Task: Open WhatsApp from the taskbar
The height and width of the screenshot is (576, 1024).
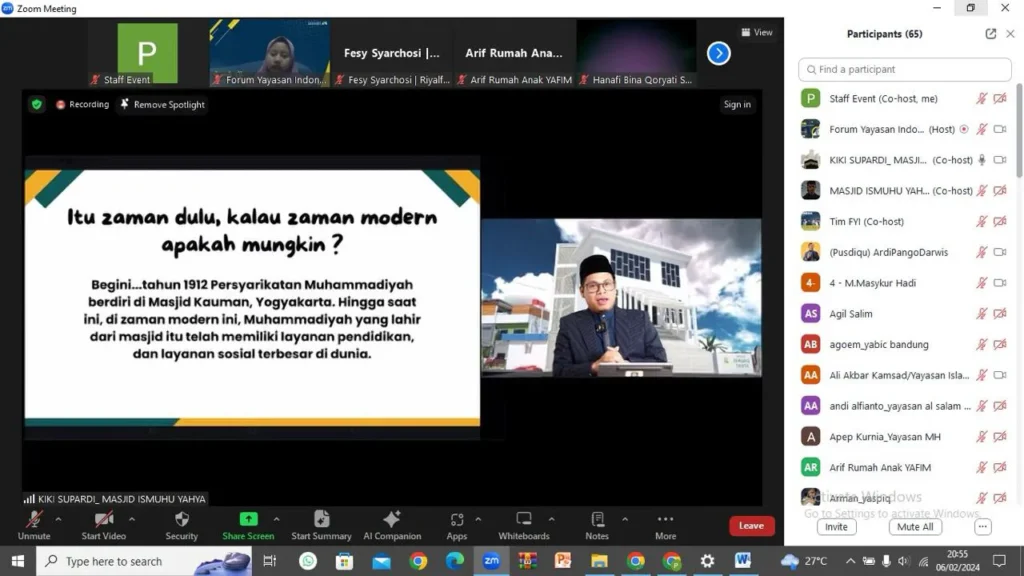Action: point(308,561)
